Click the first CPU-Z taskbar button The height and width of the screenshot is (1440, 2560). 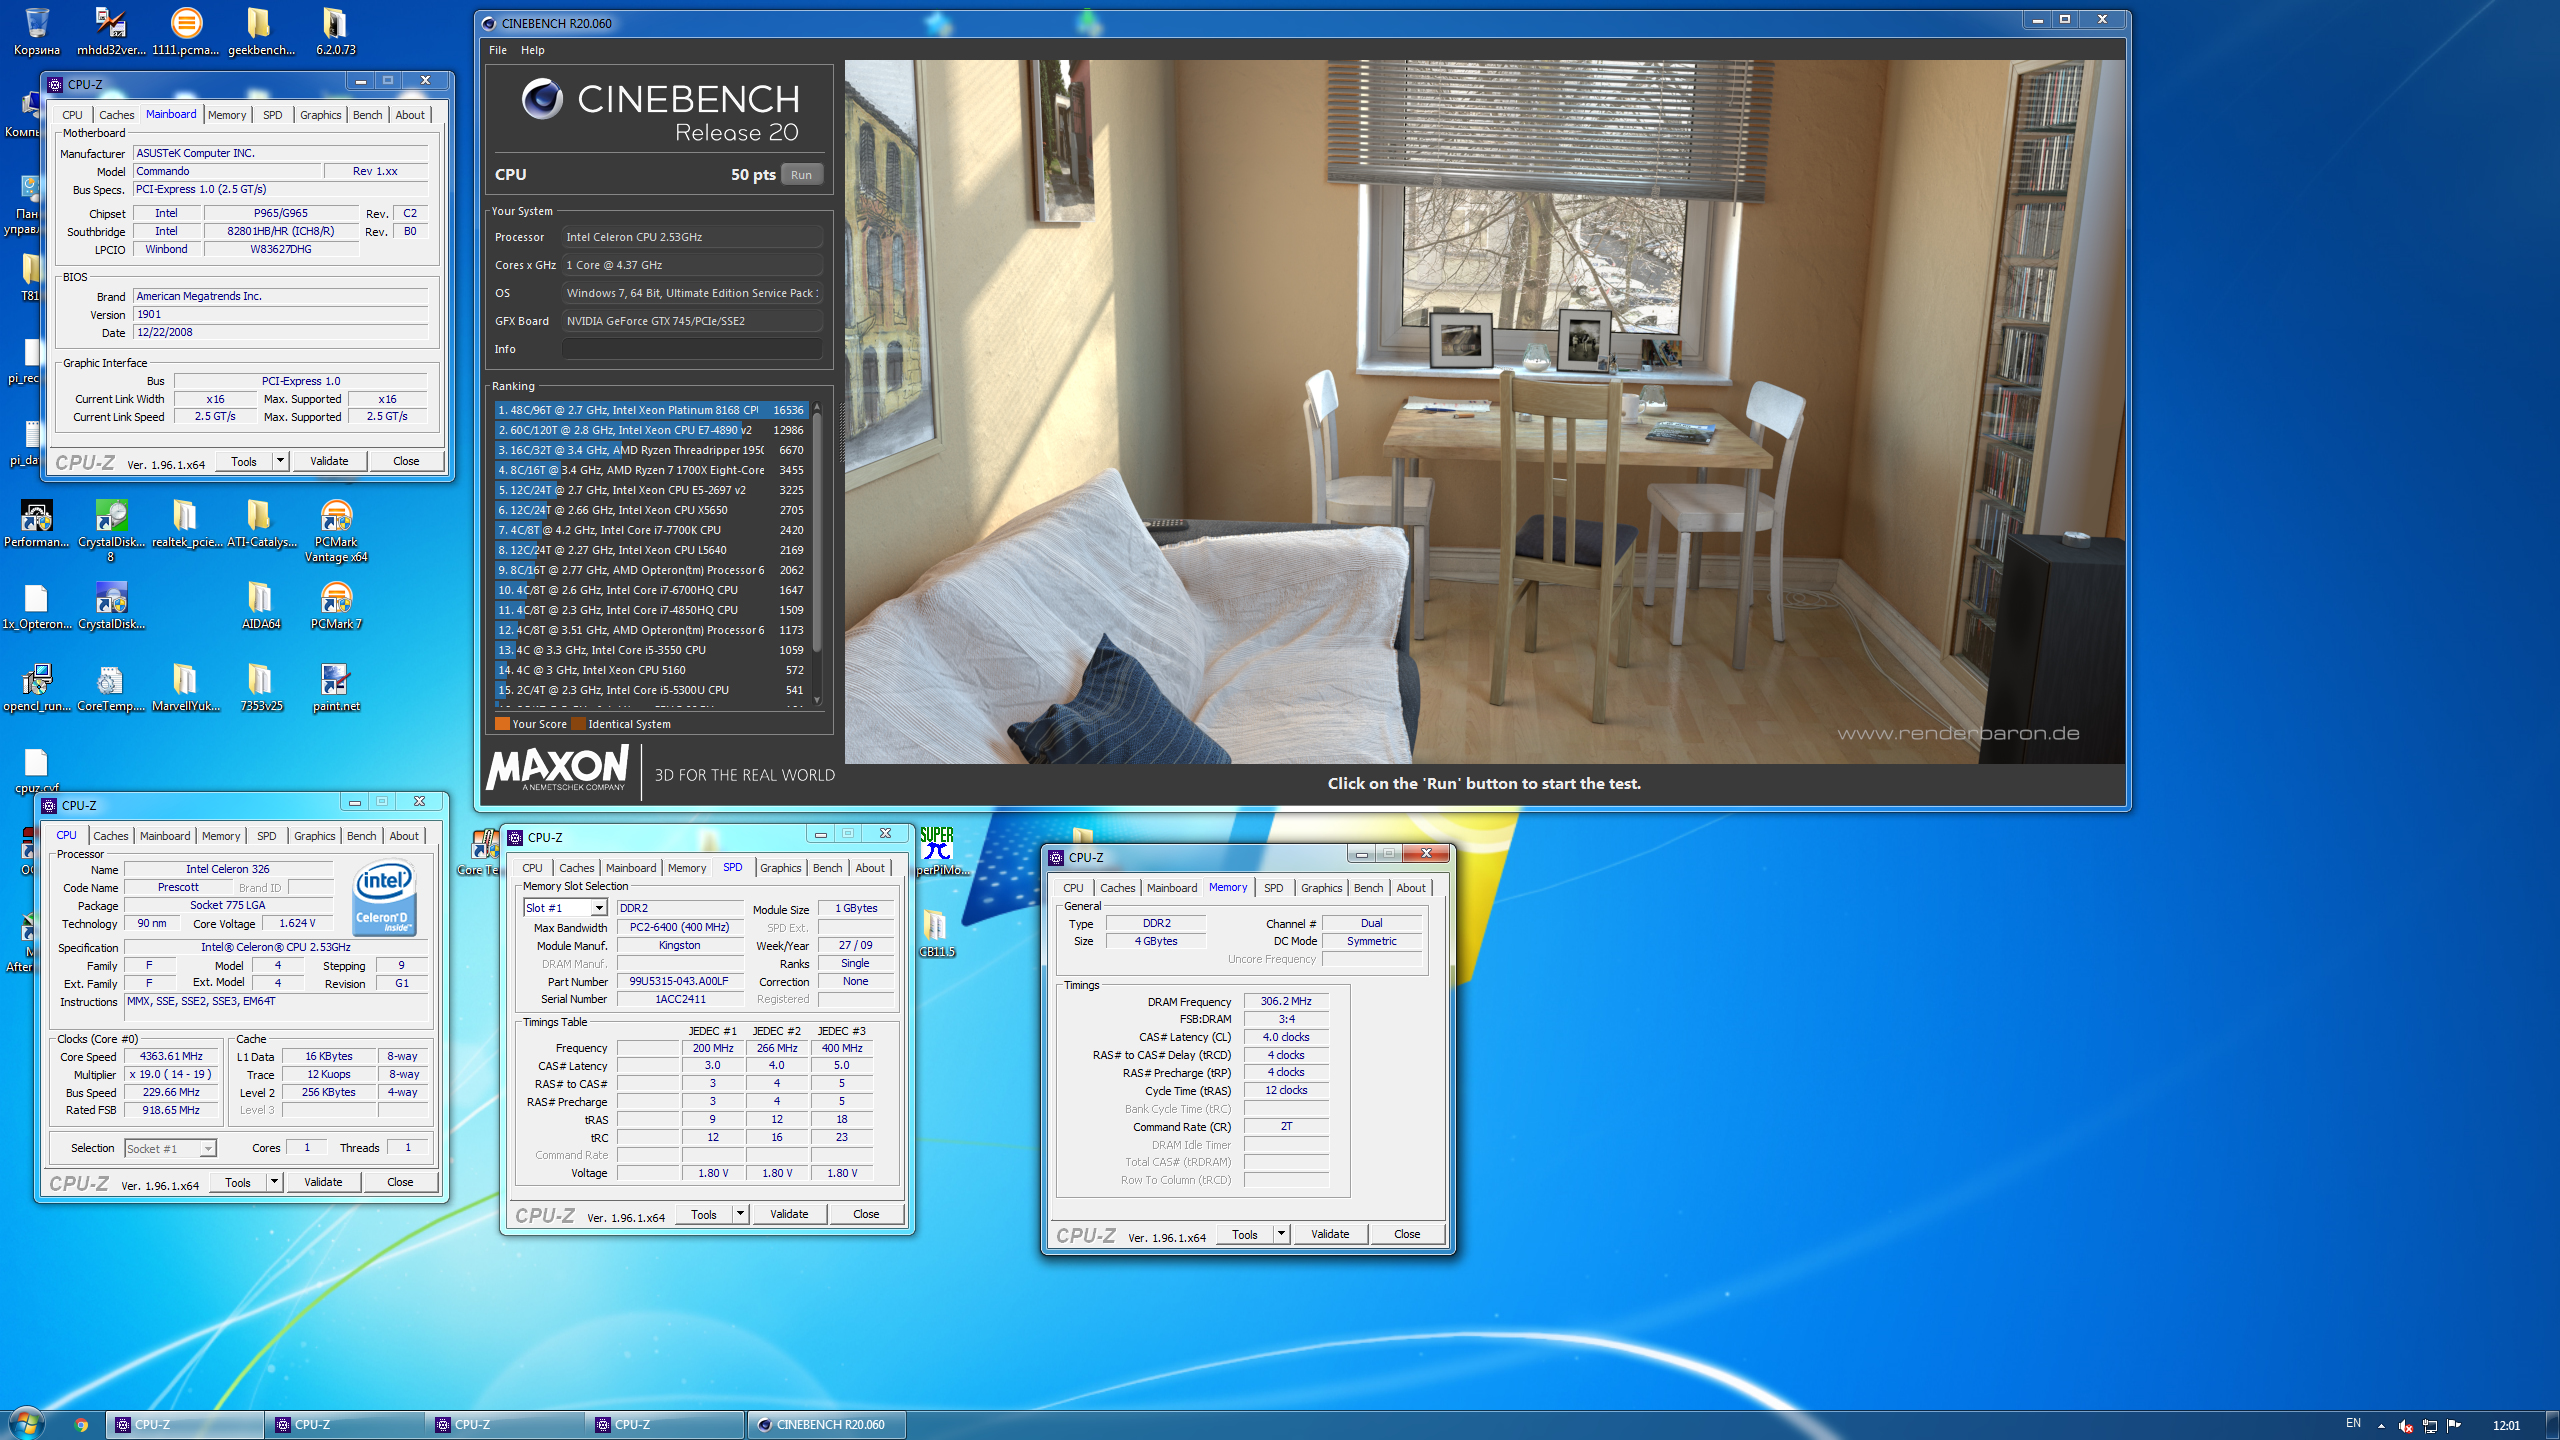click(x=184, y=1425)
